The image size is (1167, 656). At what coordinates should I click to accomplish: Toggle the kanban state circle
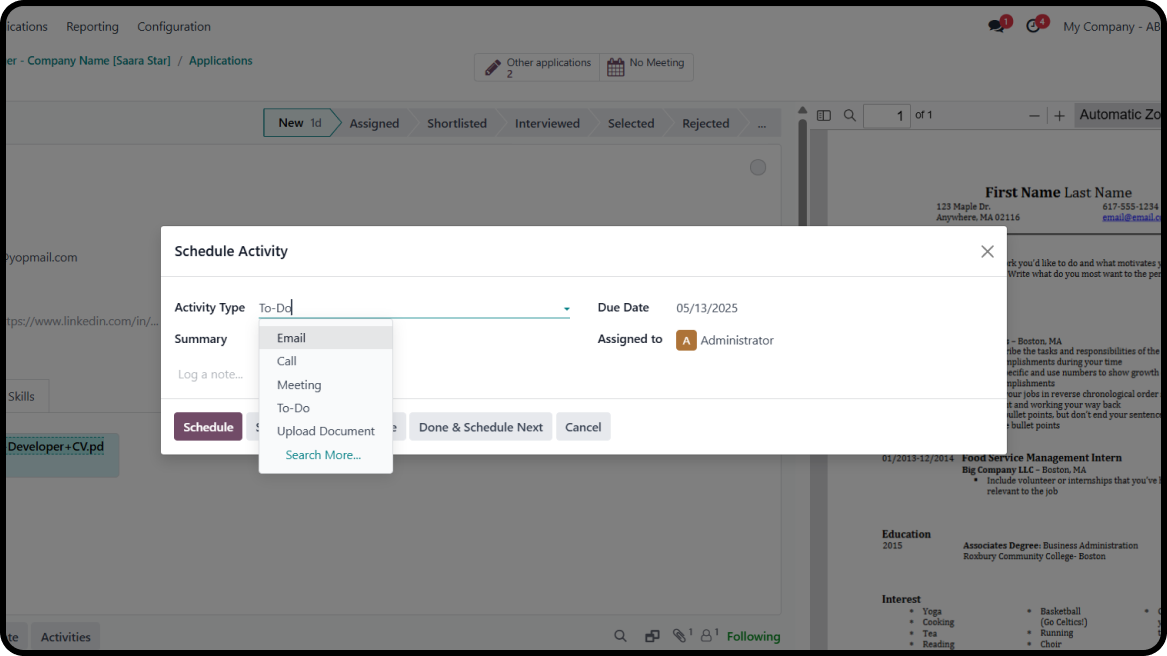[758, 167]
